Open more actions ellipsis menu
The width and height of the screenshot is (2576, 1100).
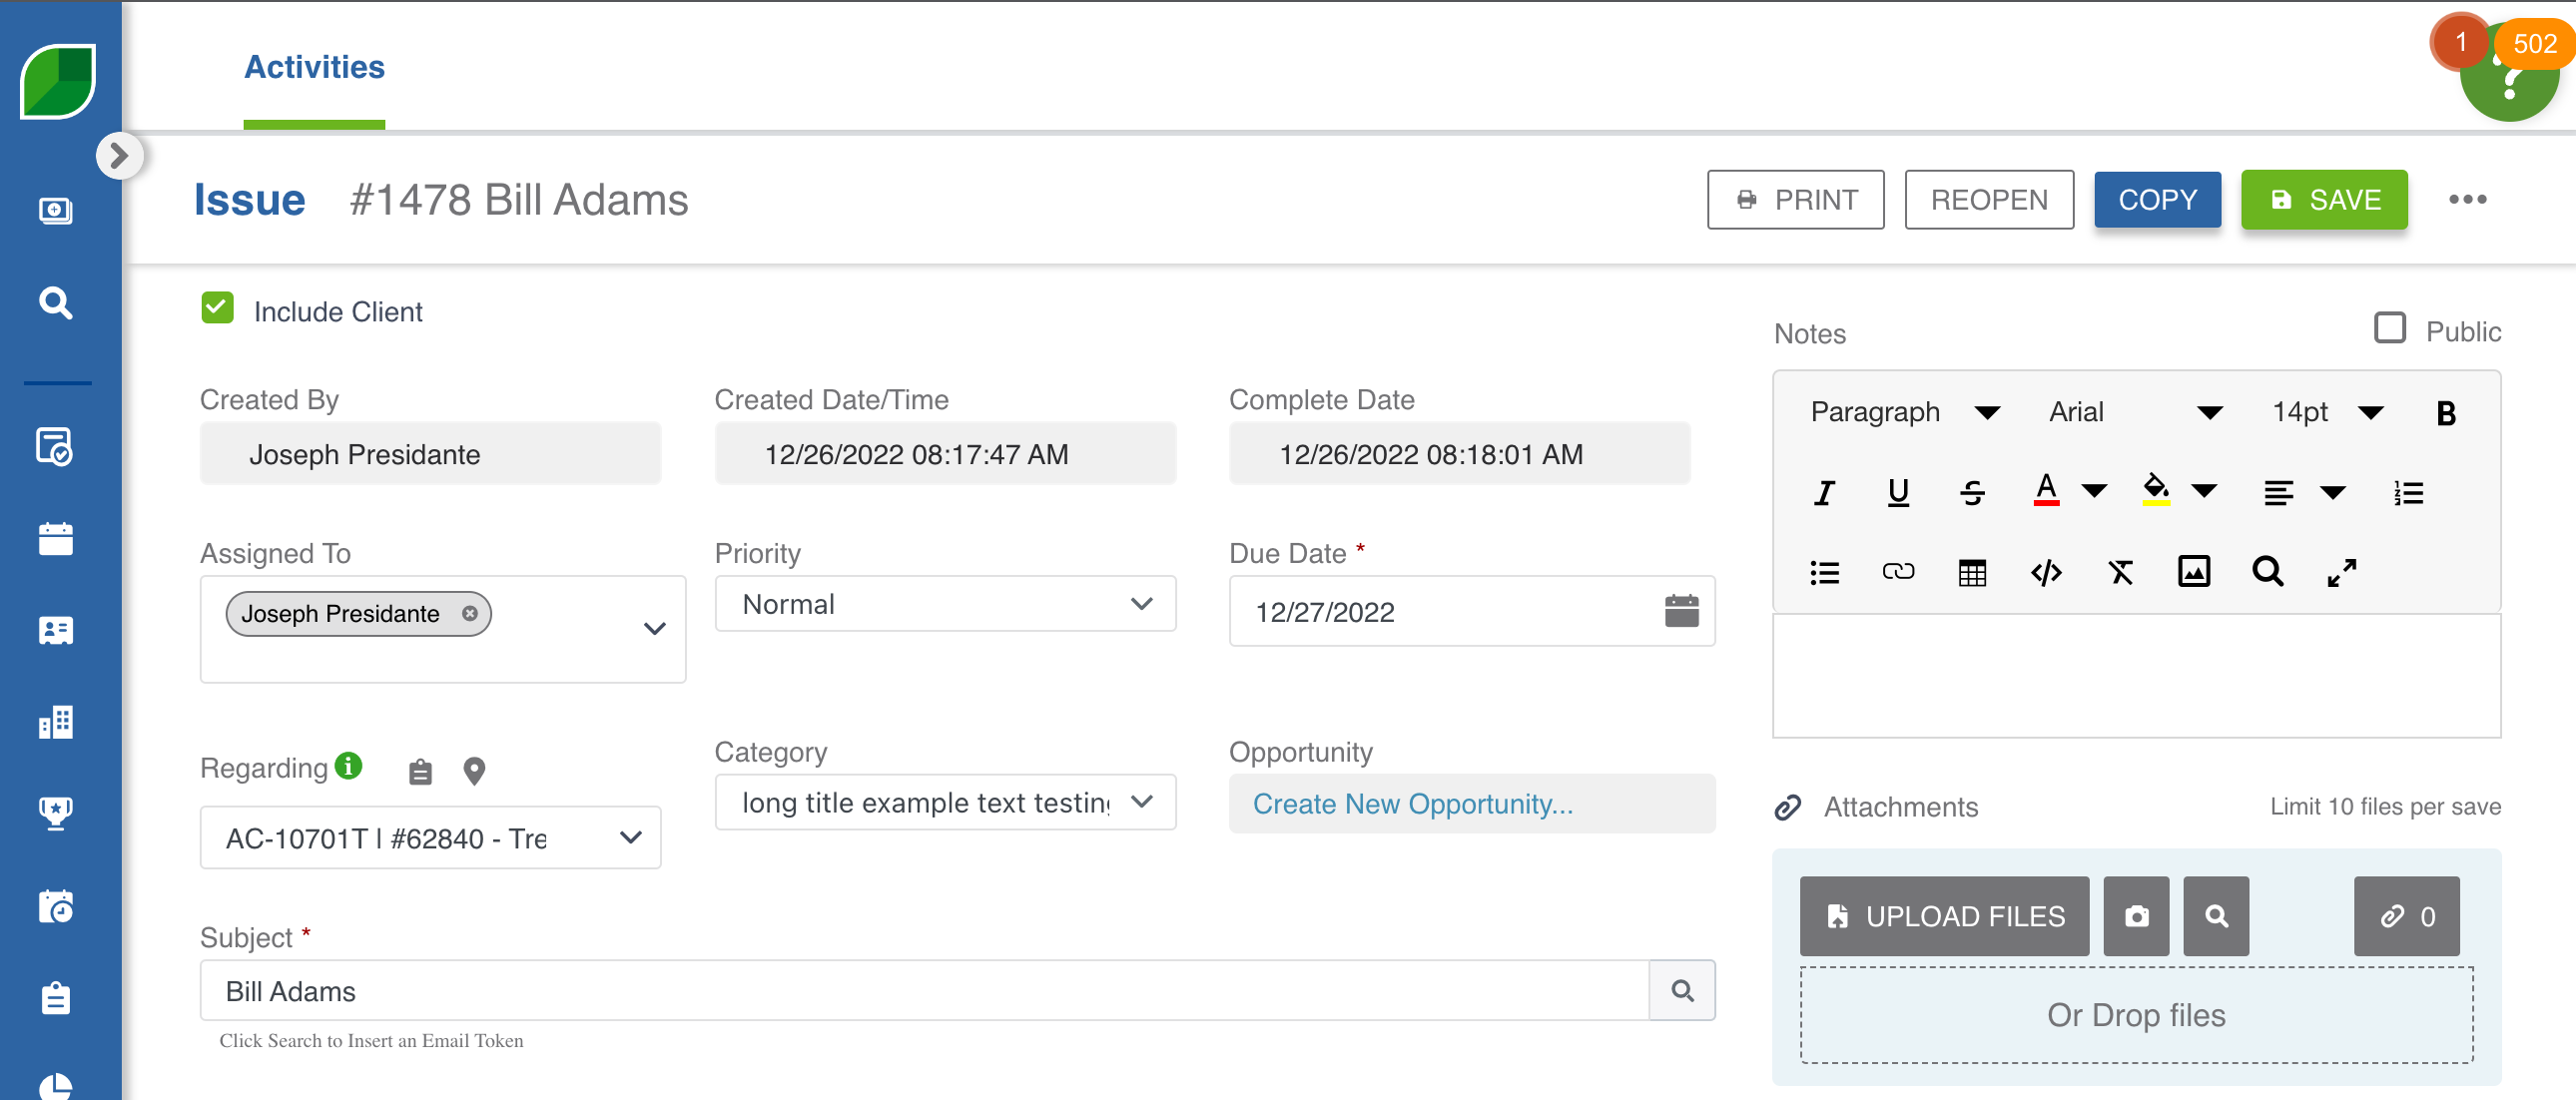2467,199
